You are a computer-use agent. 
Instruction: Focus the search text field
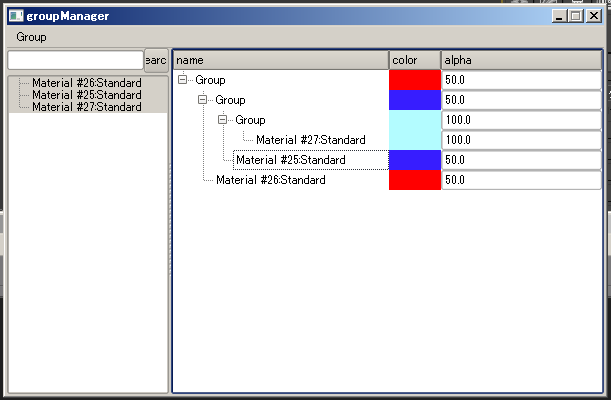(76, 60)
